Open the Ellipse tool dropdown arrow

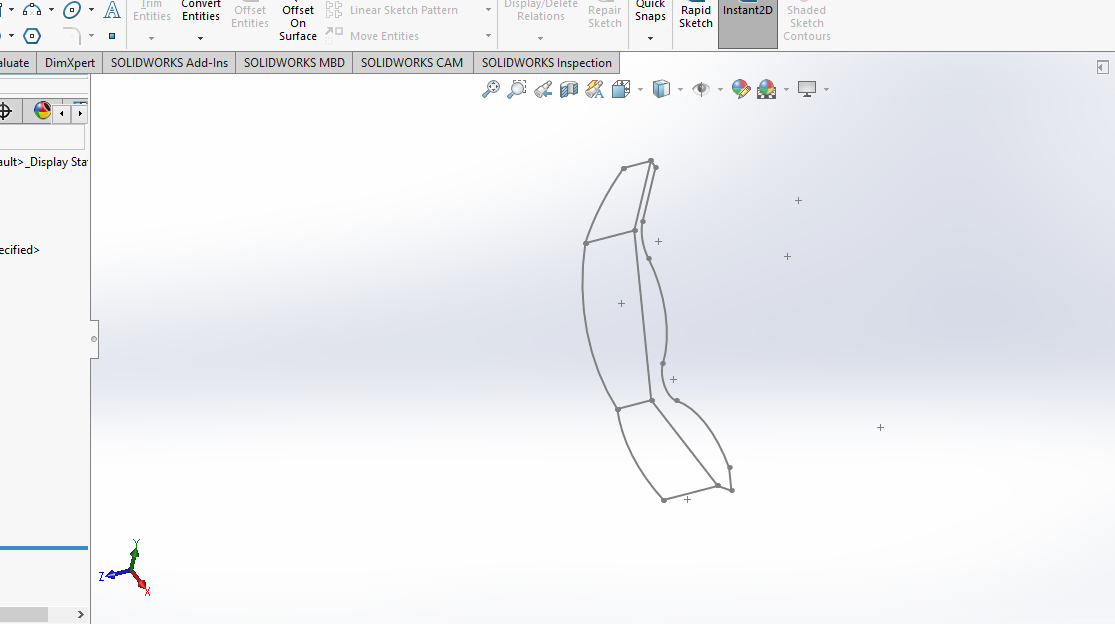click(91, 10)
